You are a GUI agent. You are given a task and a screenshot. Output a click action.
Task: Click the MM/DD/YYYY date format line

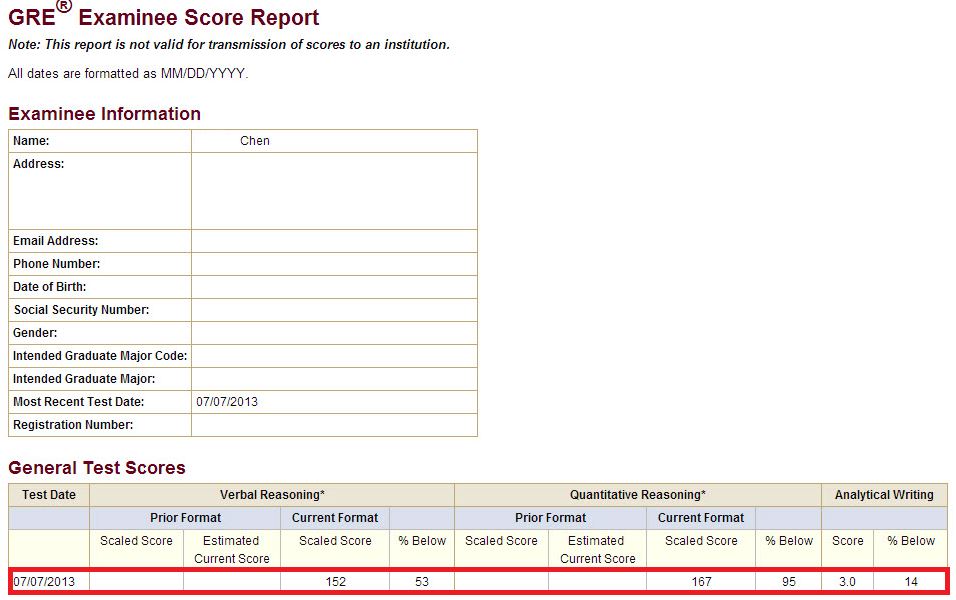[128, 74]
